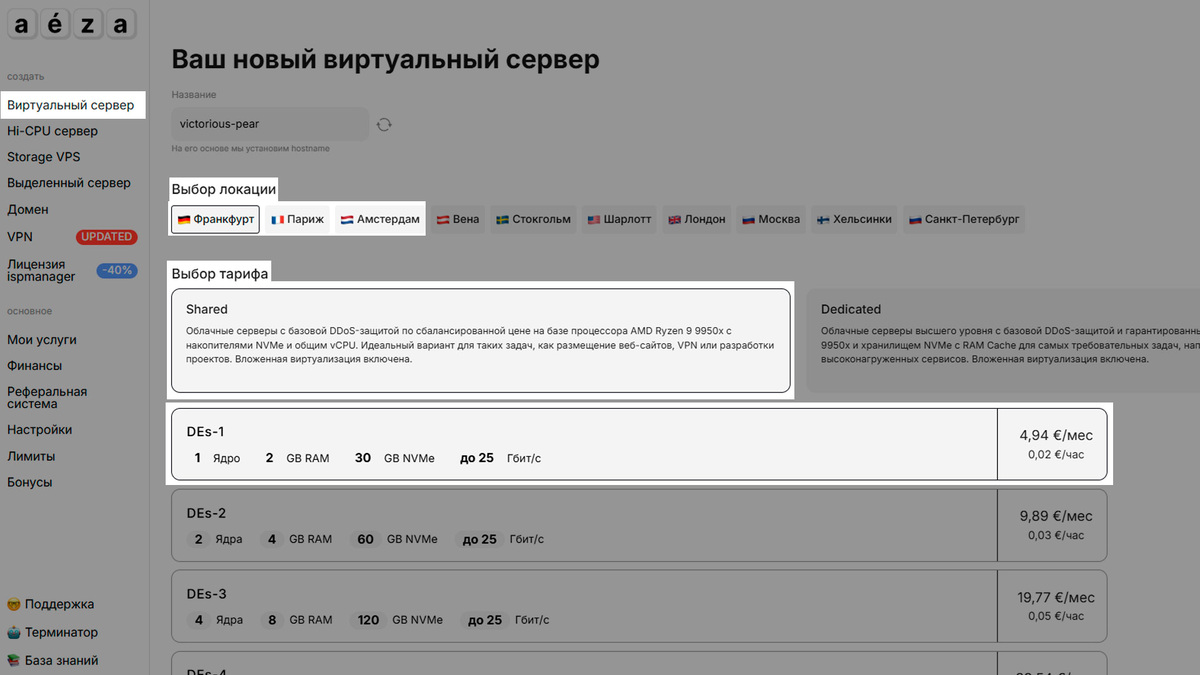Image resolution: width=1200 pixels, height=675 pixels.
Task: Click the US flag icon beside Шарлотт
Action: click(592, 219)
